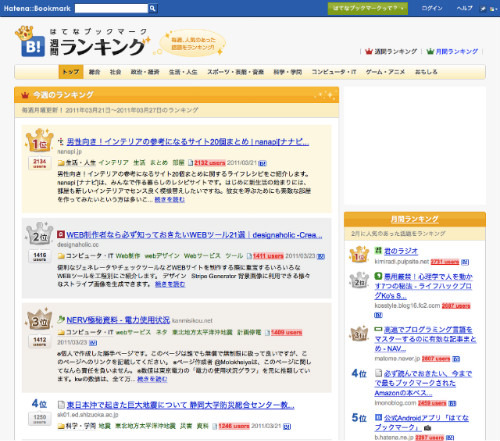Open the Webサービス tag in second entry
This screenshot has height=441, width=500.
pyautogui.click(x=202, y=256)
